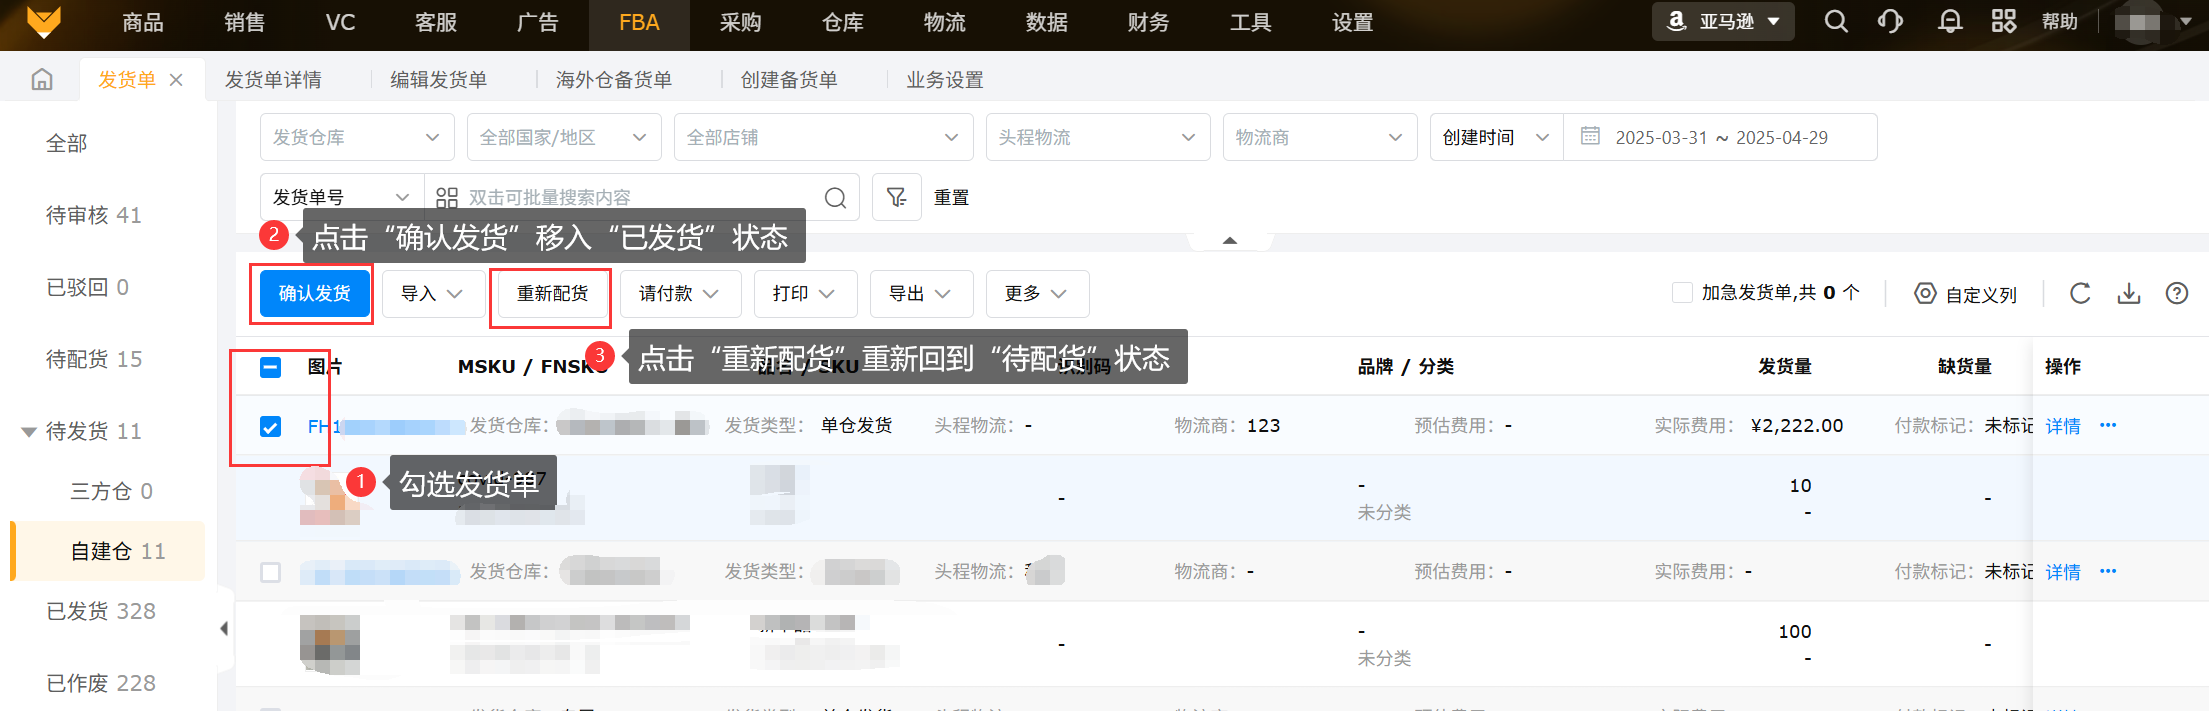Open the 物流 menu
This screenshot has width=2209, height=711.
(x=945, y=22)
